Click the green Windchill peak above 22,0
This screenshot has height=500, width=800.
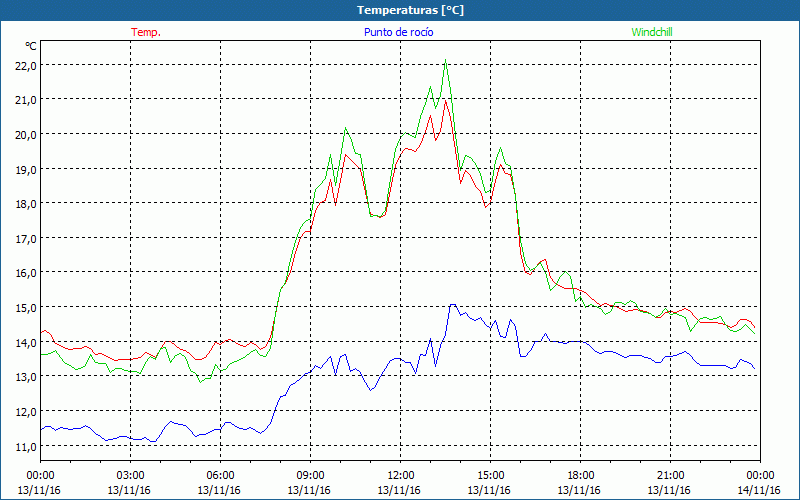[446, 60]
